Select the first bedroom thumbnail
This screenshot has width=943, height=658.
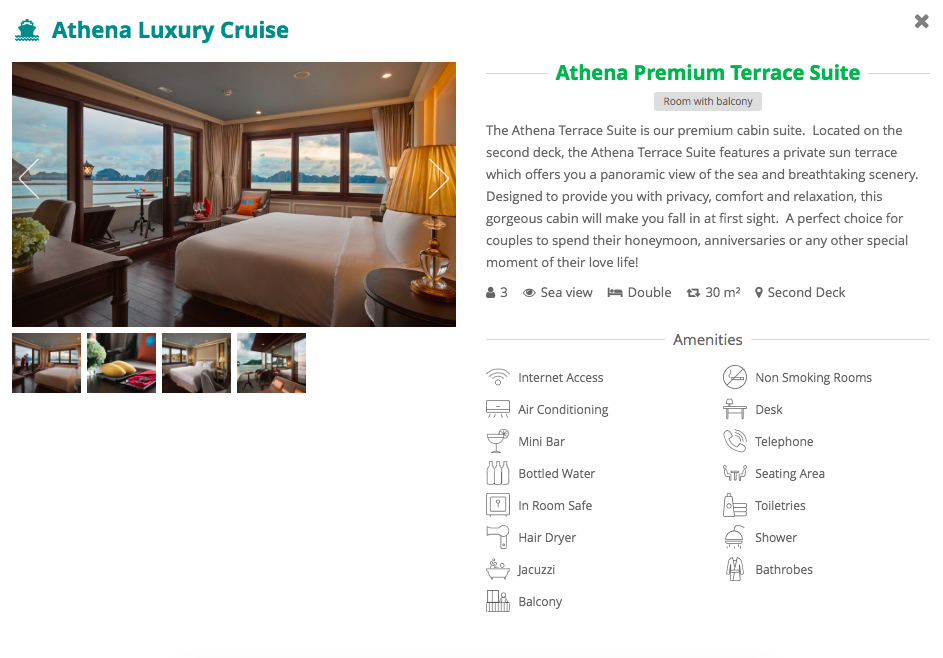click(x=46, y=363)
